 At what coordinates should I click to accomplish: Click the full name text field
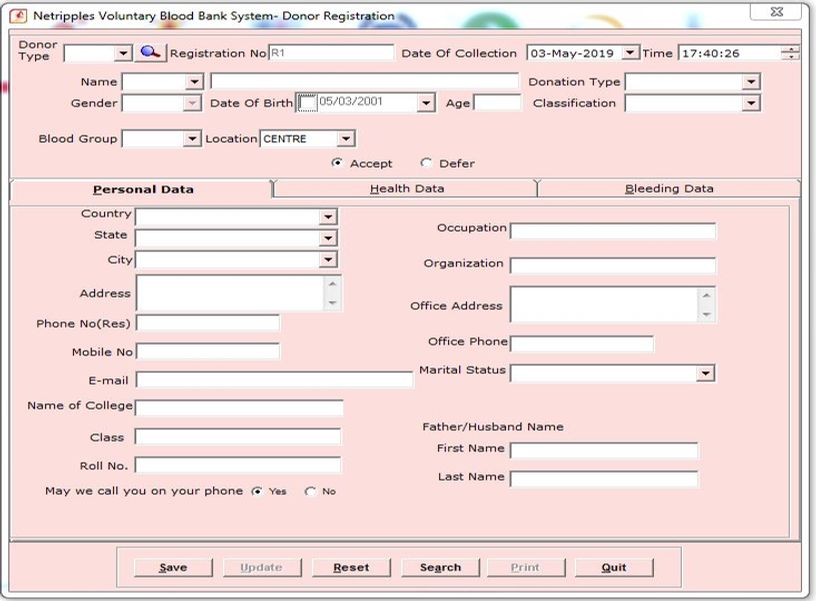tap(364, 81)
